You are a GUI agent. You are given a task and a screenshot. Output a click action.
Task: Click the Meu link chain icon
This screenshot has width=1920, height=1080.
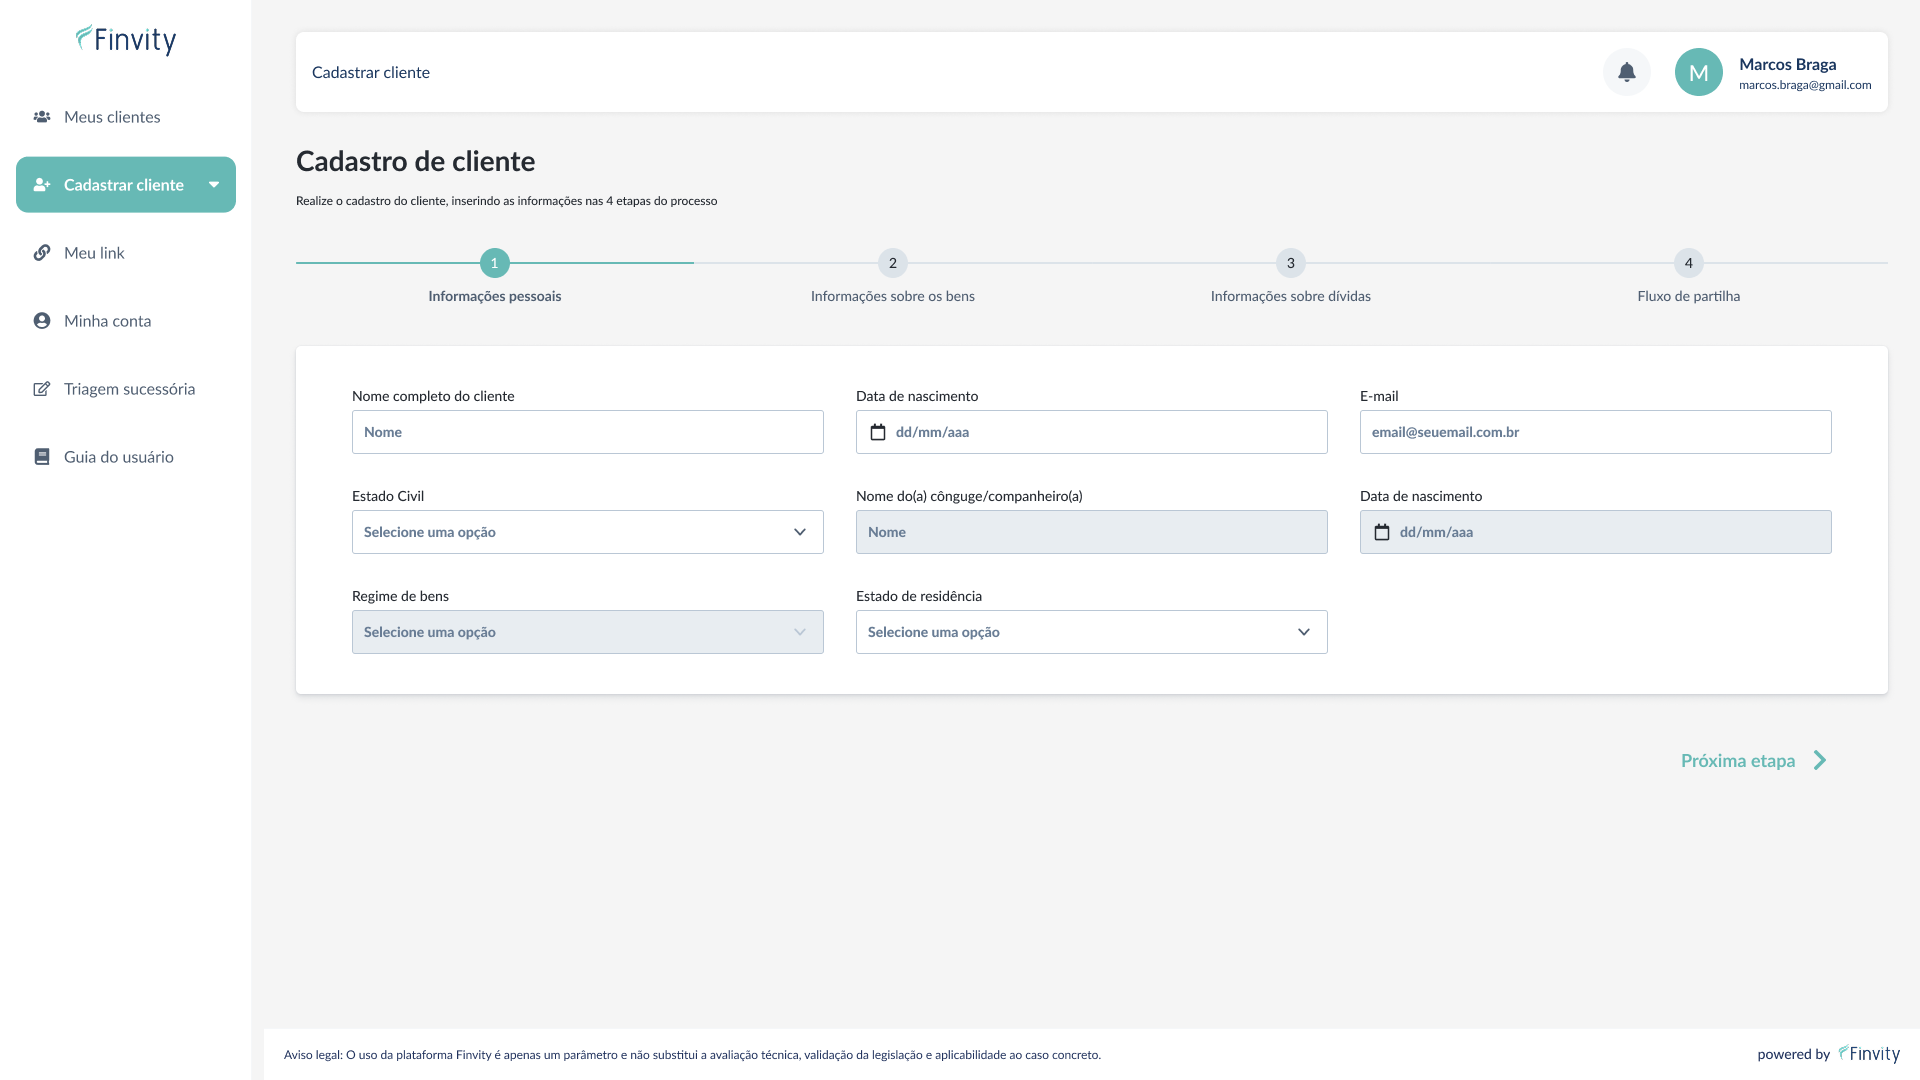point(42,253)
